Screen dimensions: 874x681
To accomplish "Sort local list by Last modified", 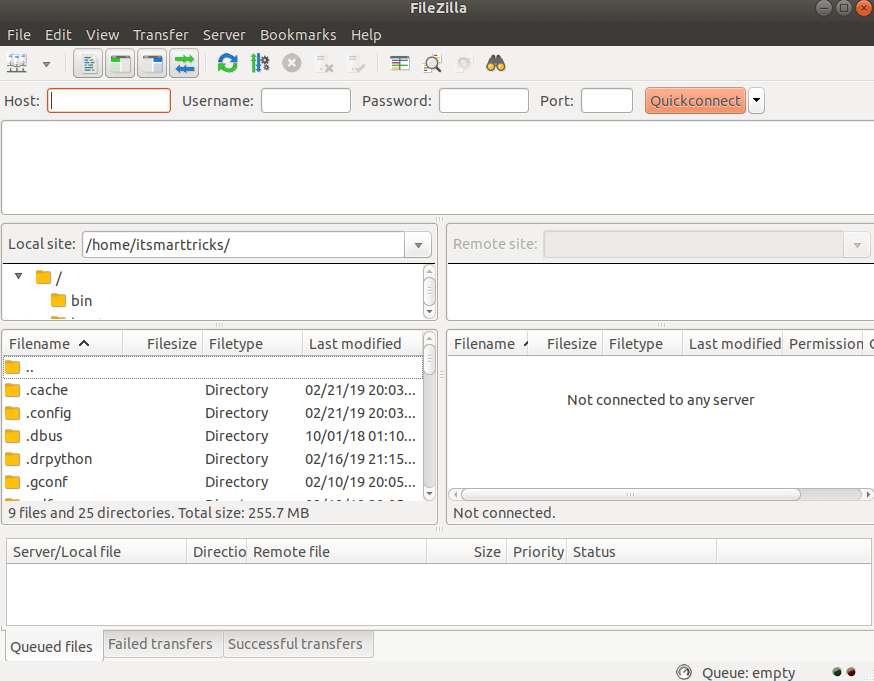I will (x=362, y=344).
